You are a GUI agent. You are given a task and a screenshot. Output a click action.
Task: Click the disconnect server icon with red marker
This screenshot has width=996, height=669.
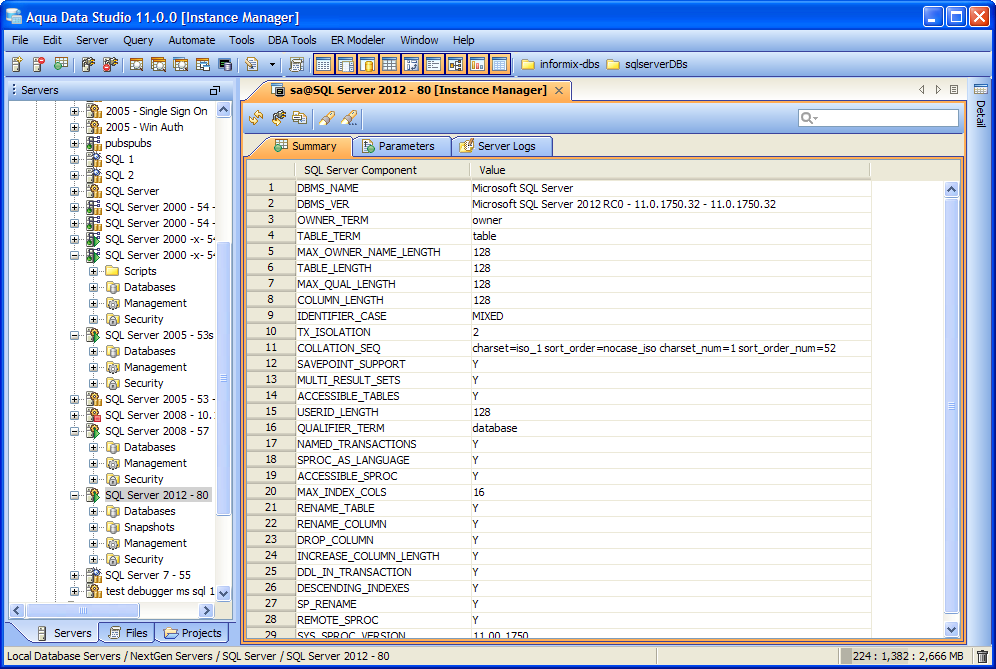click(108, 63)
